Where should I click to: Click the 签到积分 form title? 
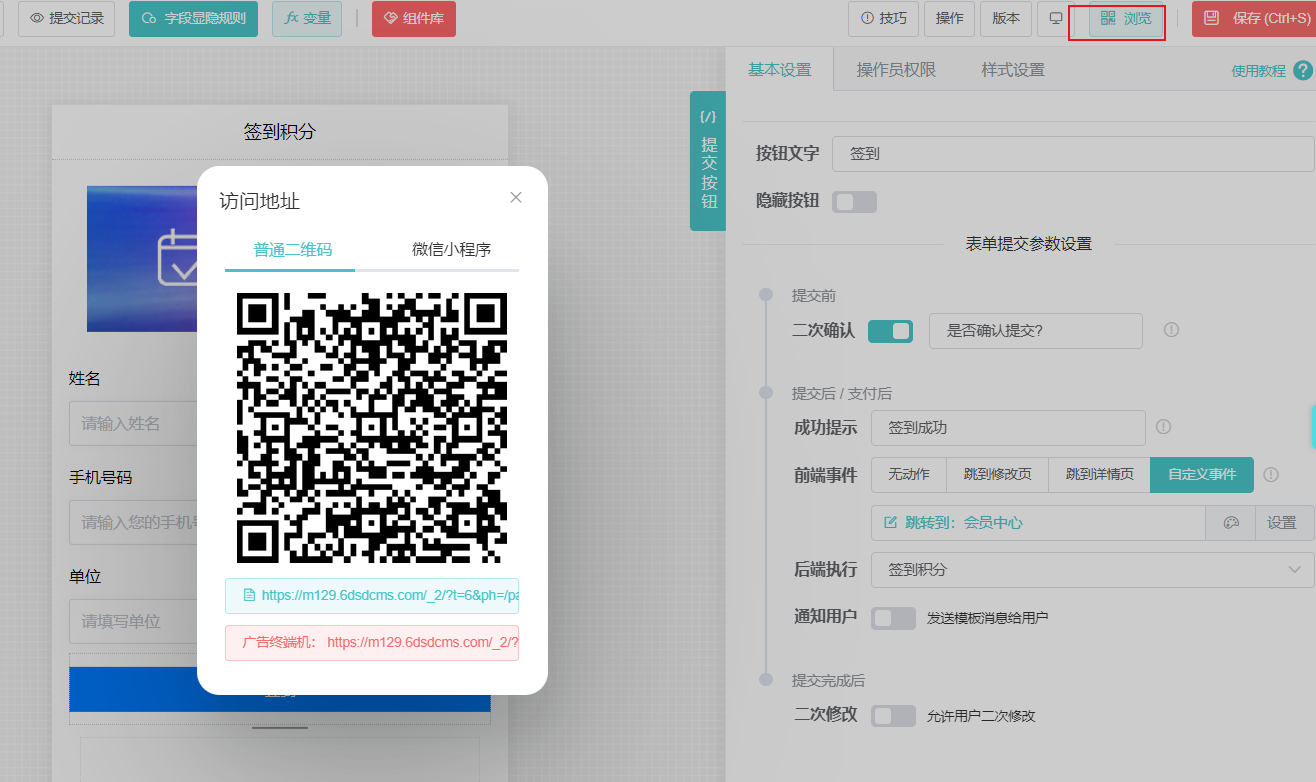pyautogui.click(x=280, y=131)
